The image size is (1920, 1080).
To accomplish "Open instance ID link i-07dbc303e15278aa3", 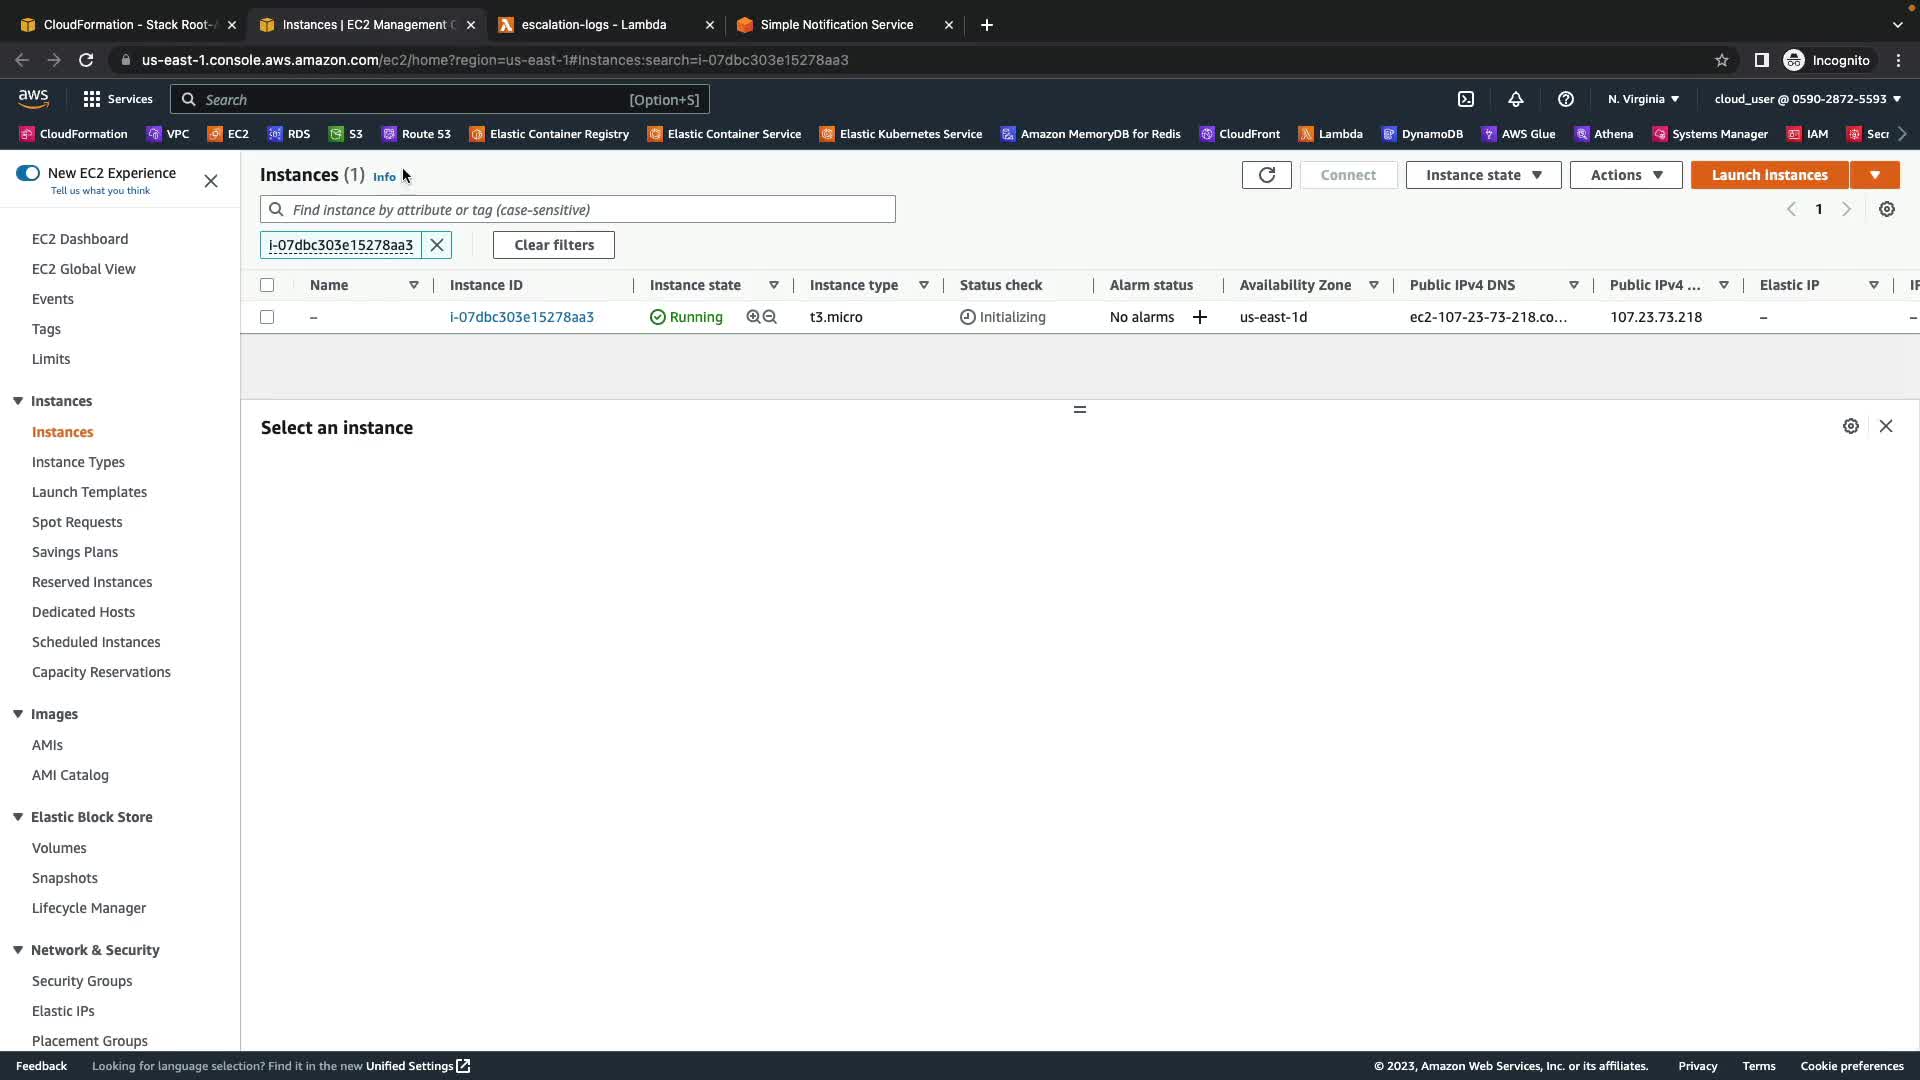I will point(521,317).
